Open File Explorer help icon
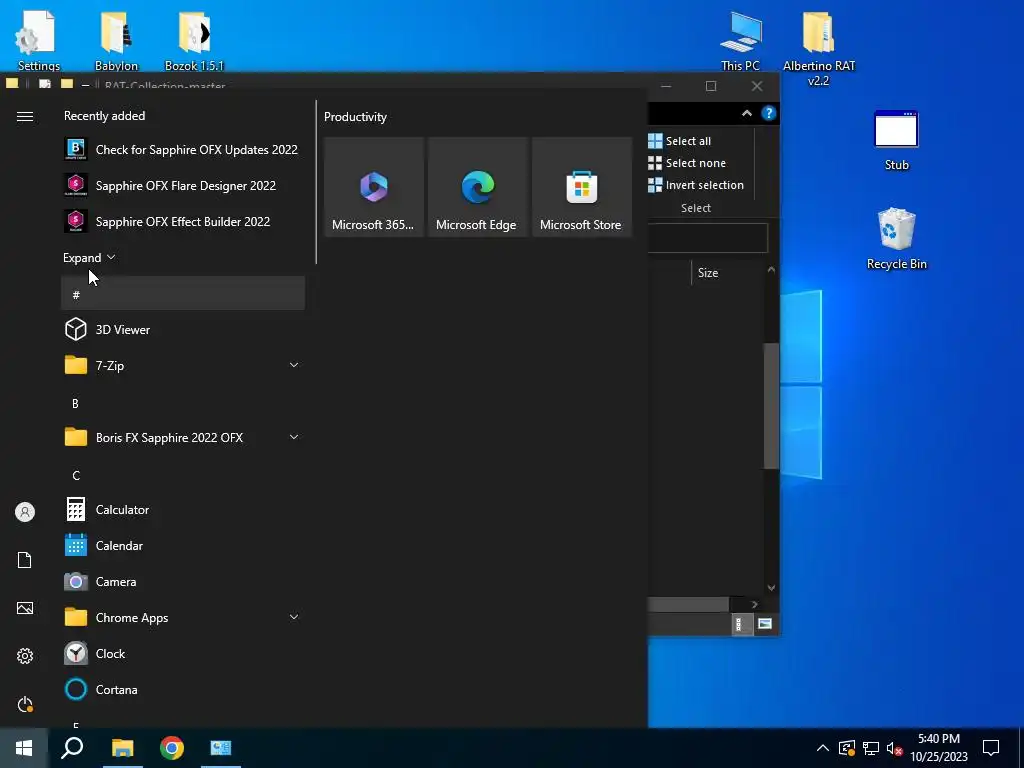Image resolution: width=1024 pixels, height=768 pixels. tap(769, 113)
